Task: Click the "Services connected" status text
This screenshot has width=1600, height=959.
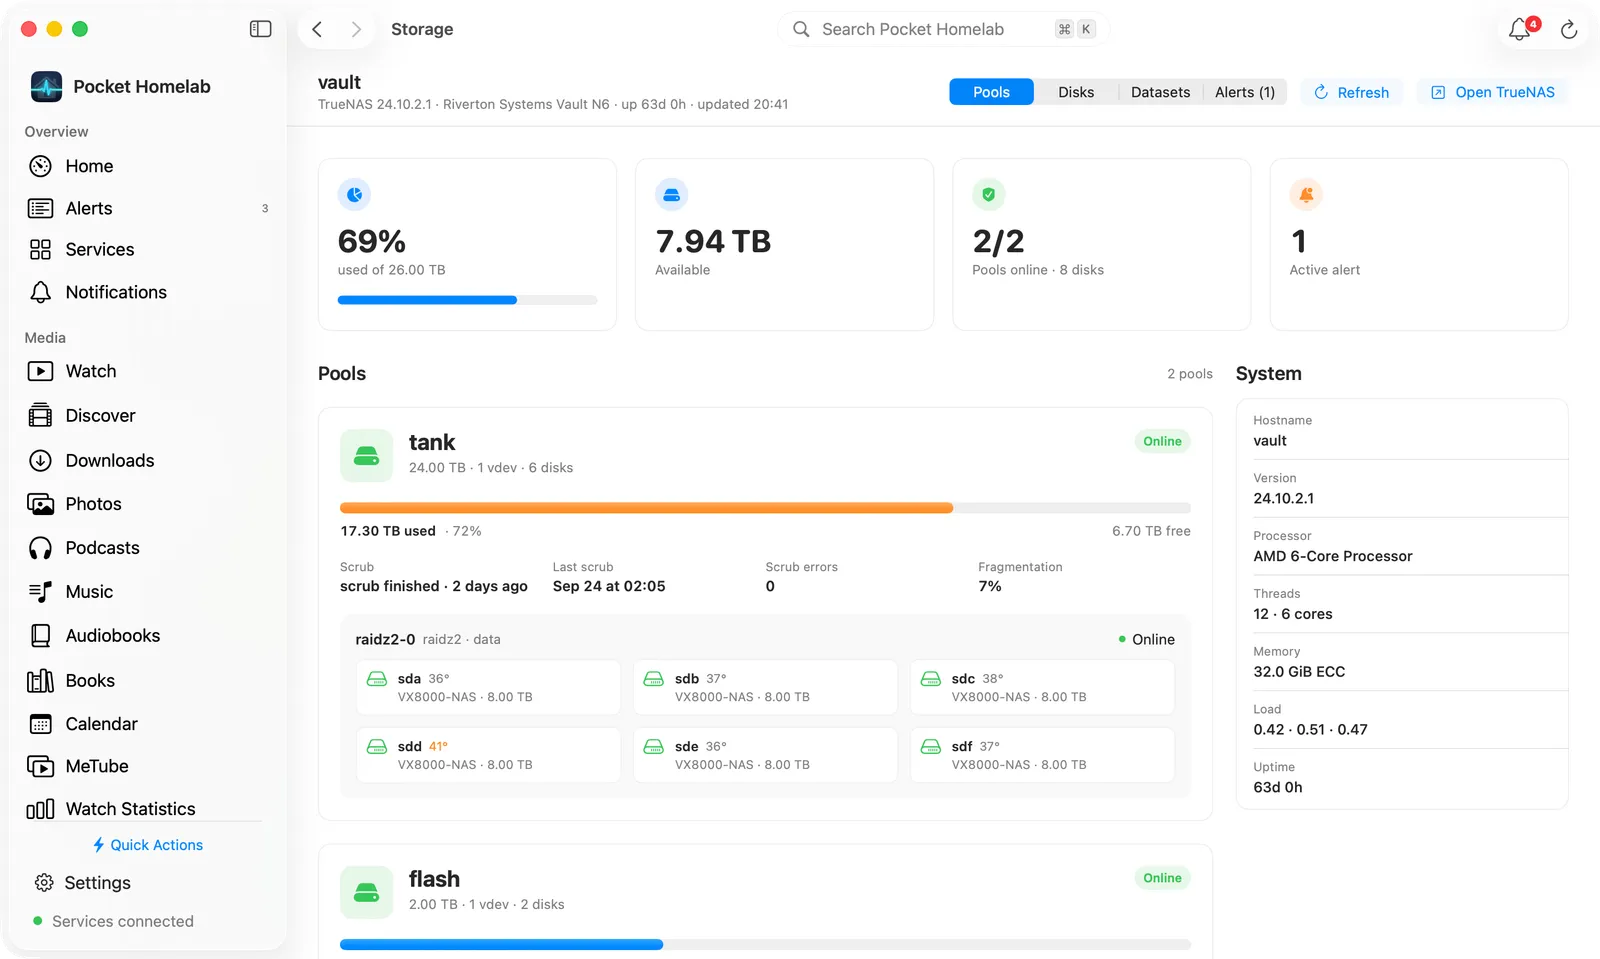Action: point(123,921)
